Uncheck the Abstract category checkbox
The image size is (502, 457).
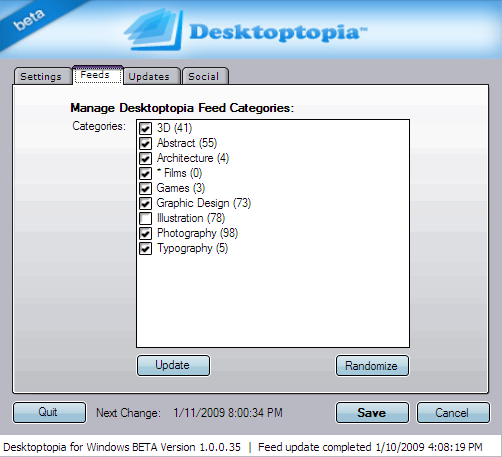click(x=145, y=143)
